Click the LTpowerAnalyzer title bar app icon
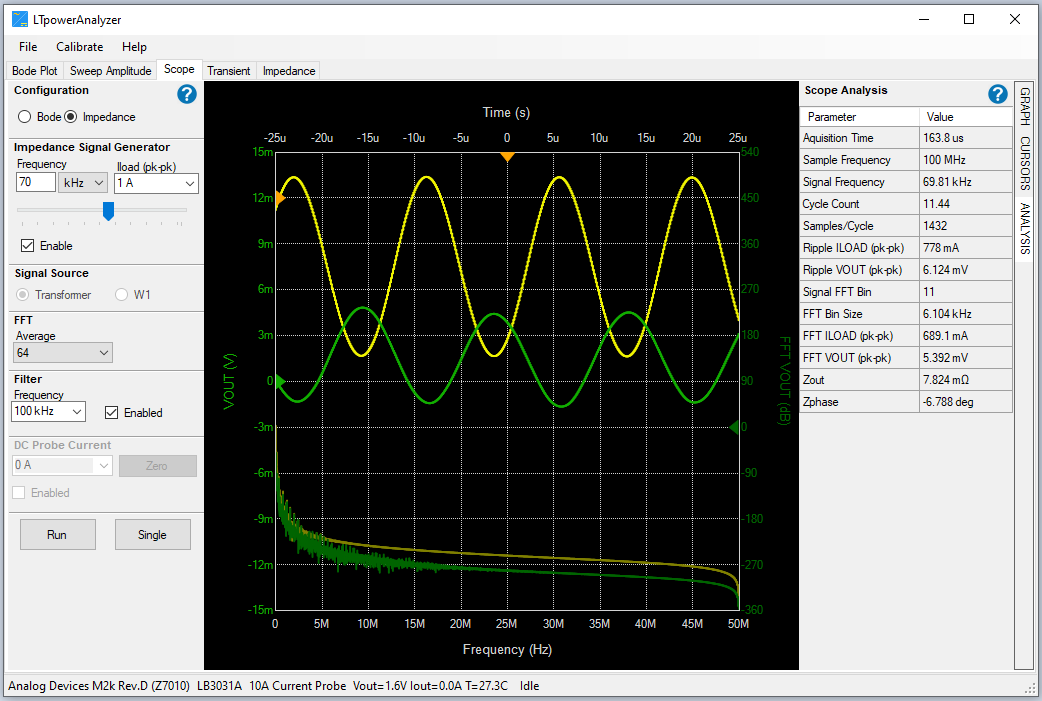The height and width of the screenshot is (701, 1042). click(19, 19)
